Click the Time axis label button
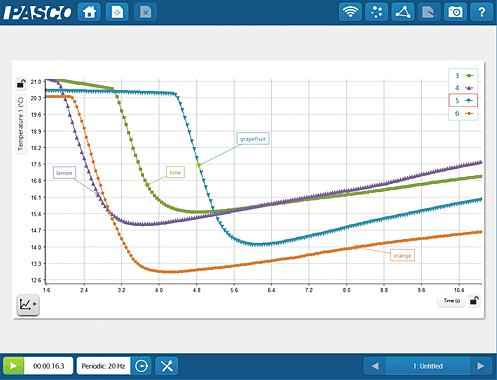 coord(451,301)
